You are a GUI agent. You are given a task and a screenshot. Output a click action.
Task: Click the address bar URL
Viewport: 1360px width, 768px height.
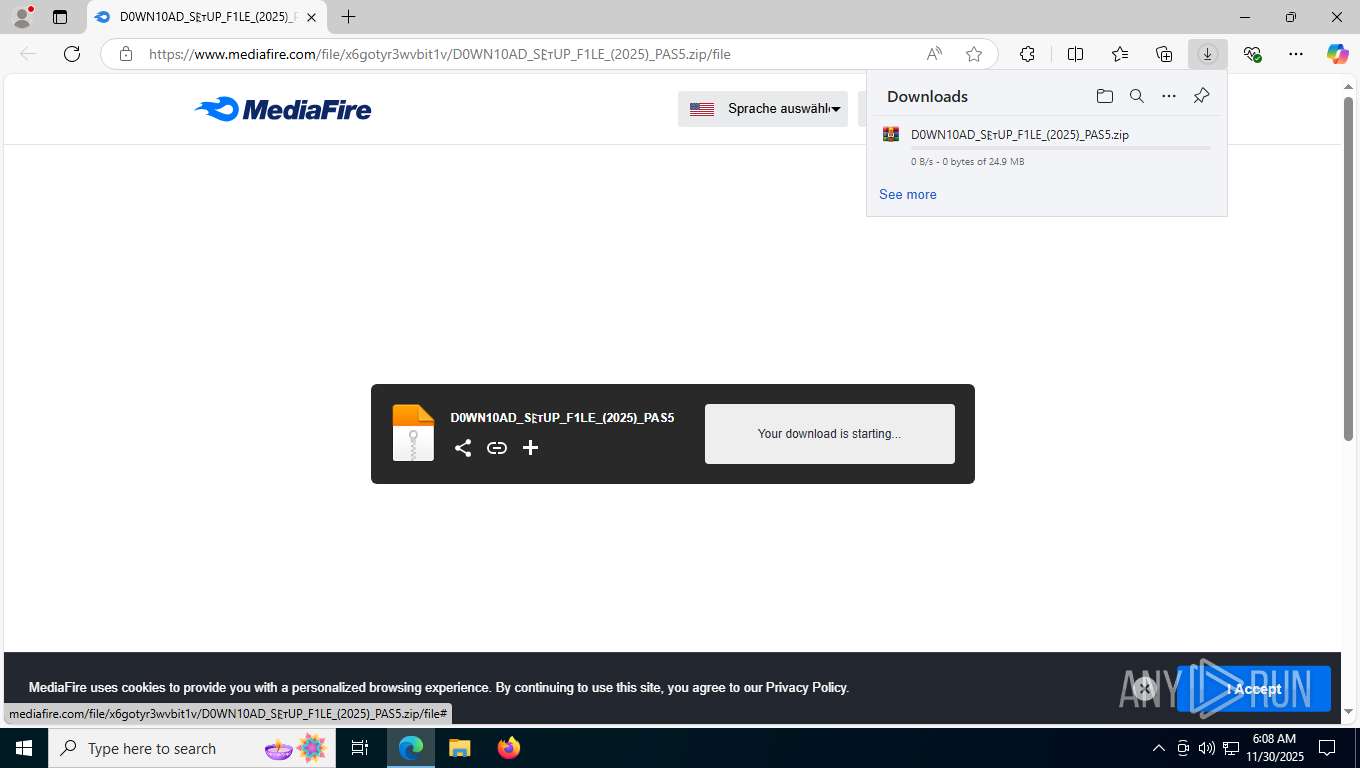439,54
